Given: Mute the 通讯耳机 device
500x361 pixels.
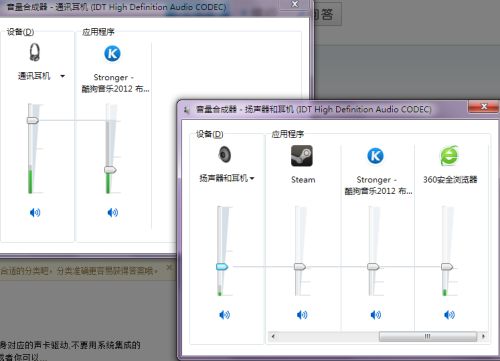Looking at the screenshot, I should [x=35, y=212].
